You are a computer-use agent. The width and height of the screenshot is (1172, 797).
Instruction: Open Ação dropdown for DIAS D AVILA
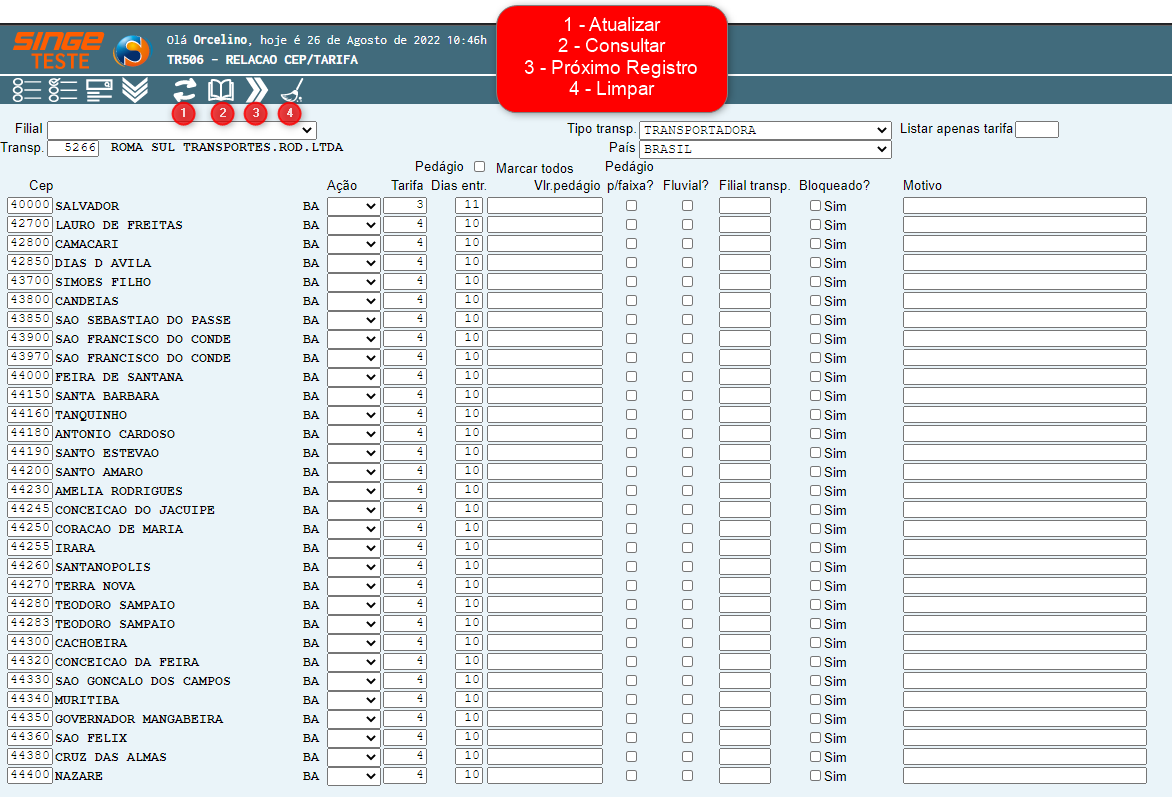pos(354,262)
